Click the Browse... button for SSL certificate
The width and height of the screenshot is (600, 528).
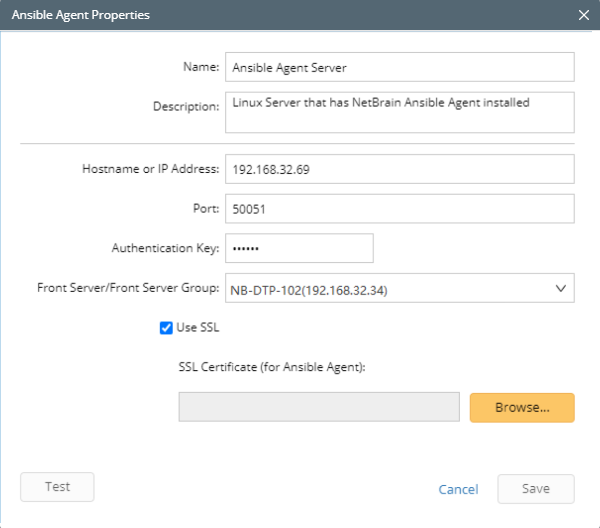click(522, 407)
